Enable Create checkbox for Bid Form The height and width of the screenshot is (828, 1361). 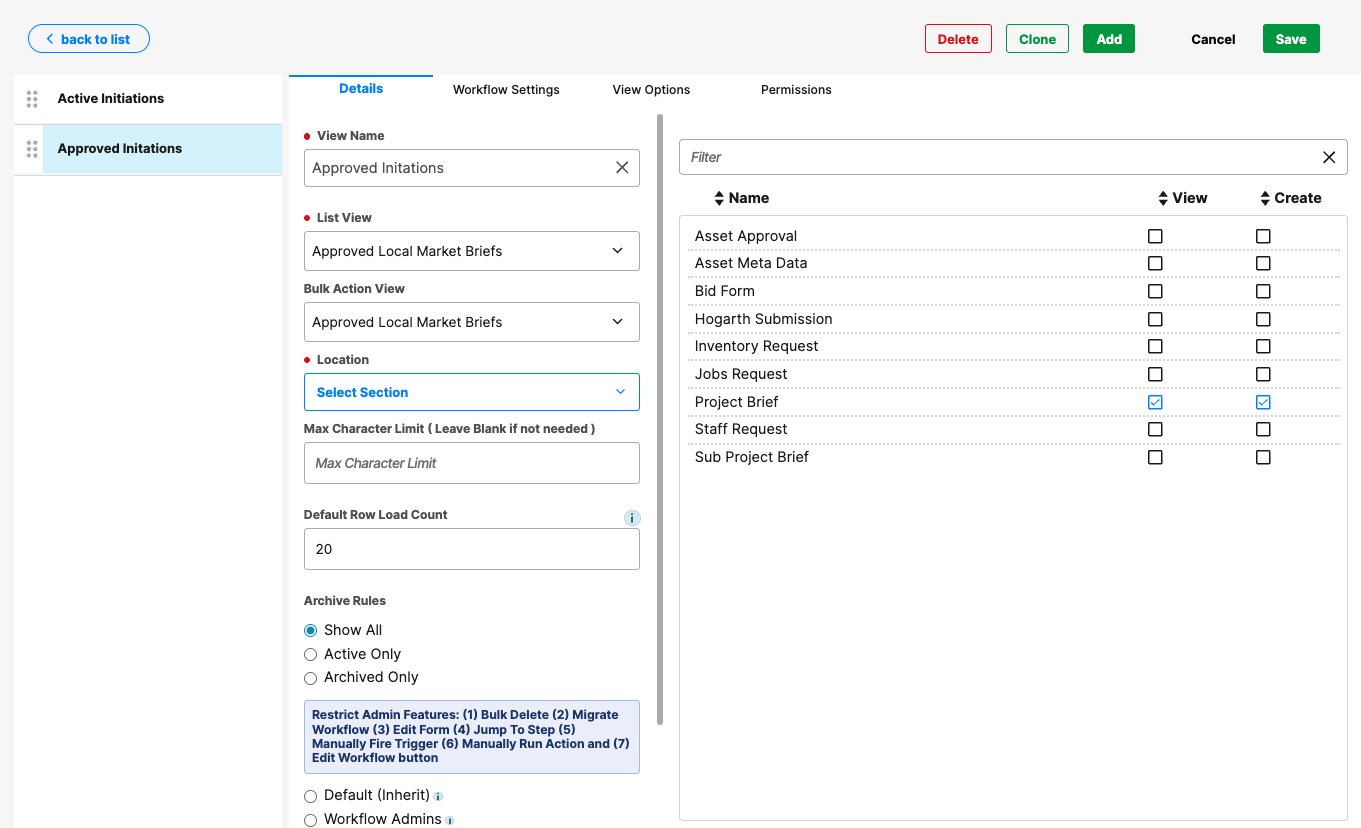(x=1263, y=291)
